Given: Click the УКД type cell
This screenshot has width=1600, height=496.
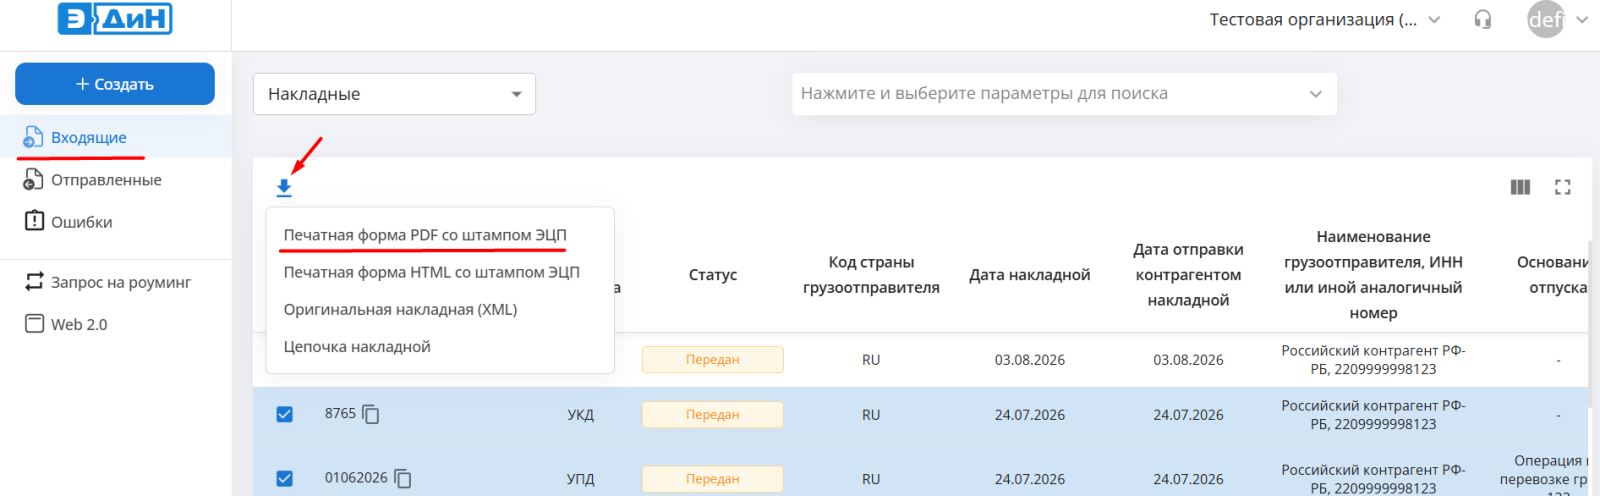Looking at the screenshot, I should coord(580,415).
